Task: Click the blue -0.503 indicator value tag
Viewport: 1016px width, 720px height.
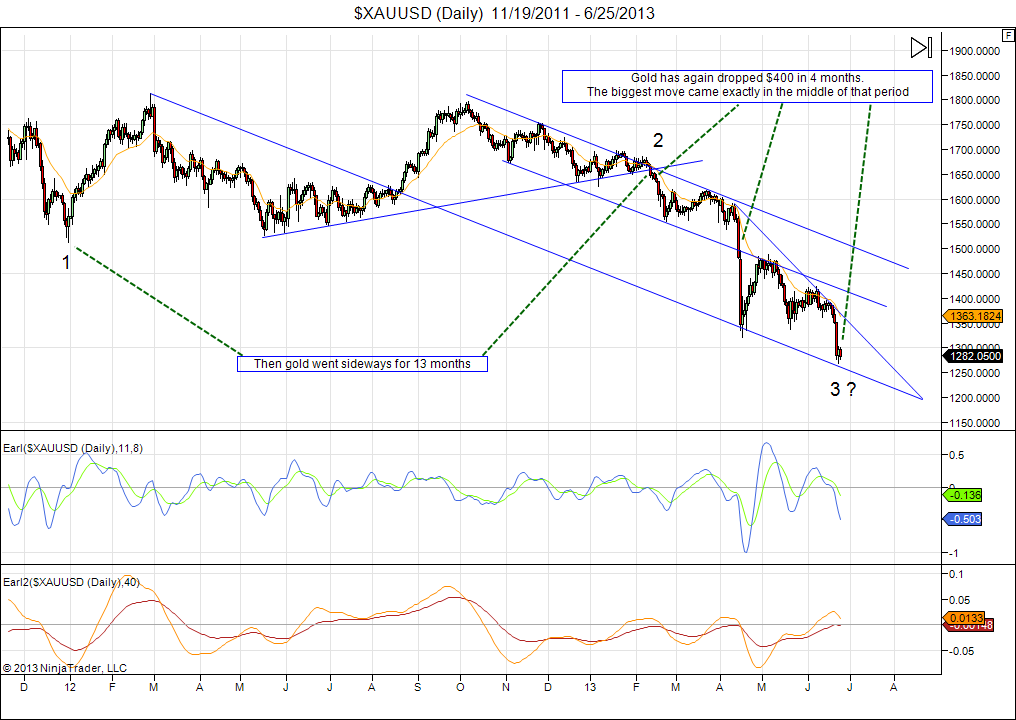Action: click(966, 518)
